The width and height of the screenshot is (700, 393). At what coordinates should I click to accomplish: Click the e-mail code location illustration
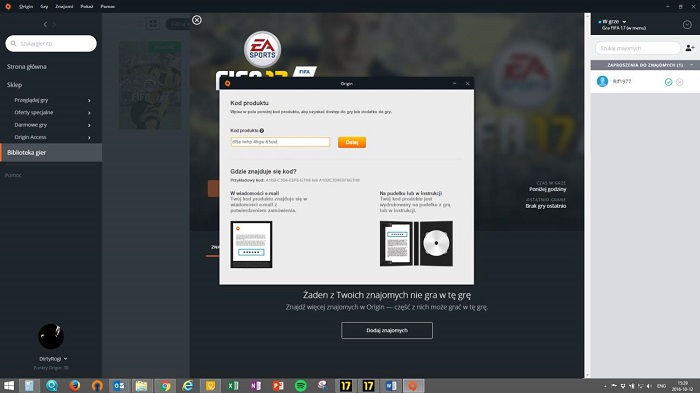tap(251, 245)
